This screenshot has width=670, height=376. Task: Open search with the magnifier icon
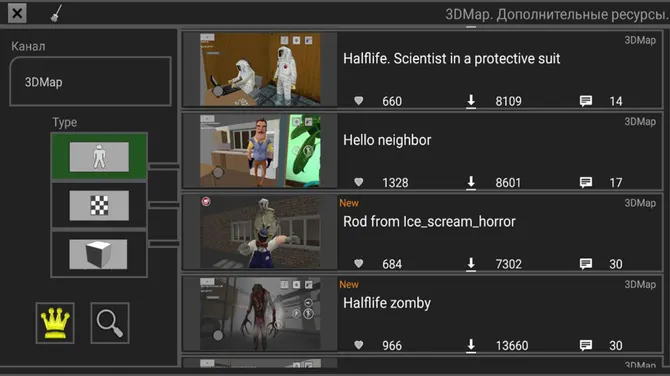[110, 323]
